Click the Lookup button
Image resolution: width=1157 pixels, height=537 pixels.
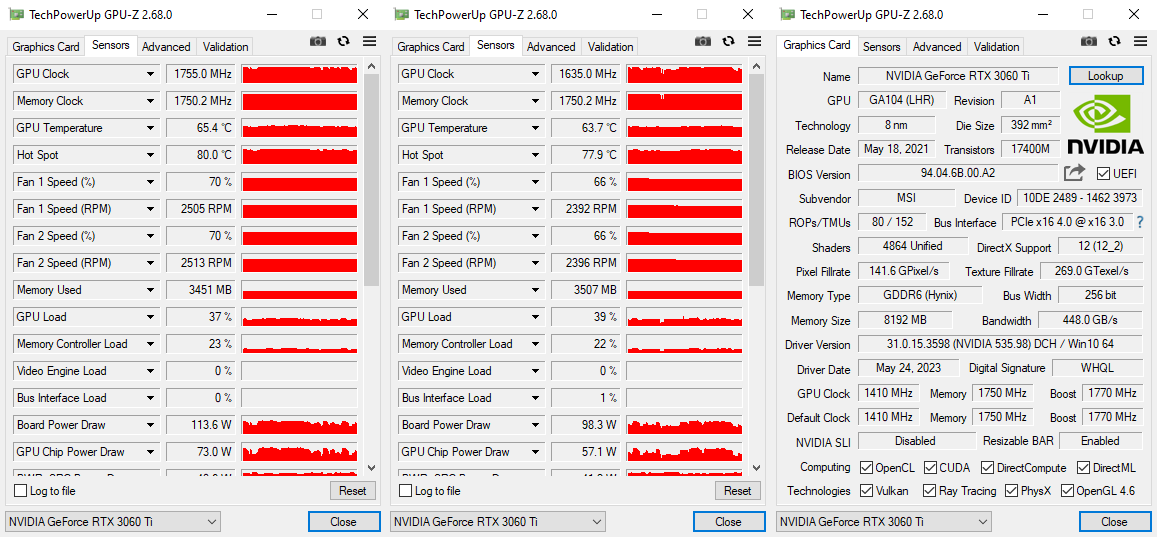[1105, 75]
